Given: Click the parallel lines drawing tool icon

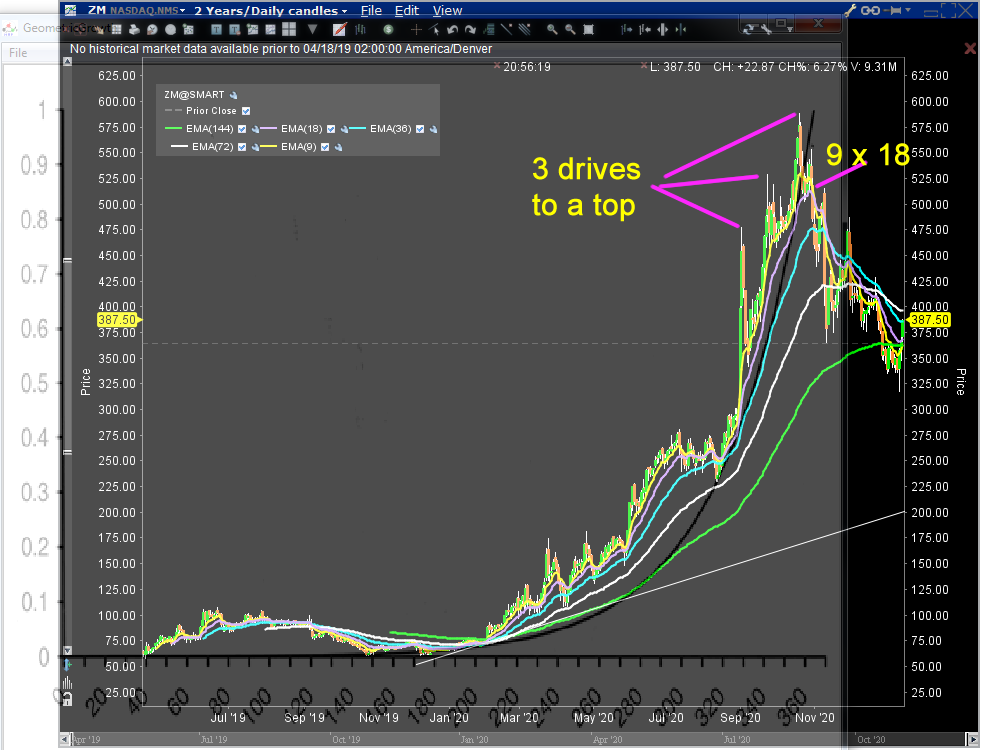Looking at the screenshot, I should (524, 29).
